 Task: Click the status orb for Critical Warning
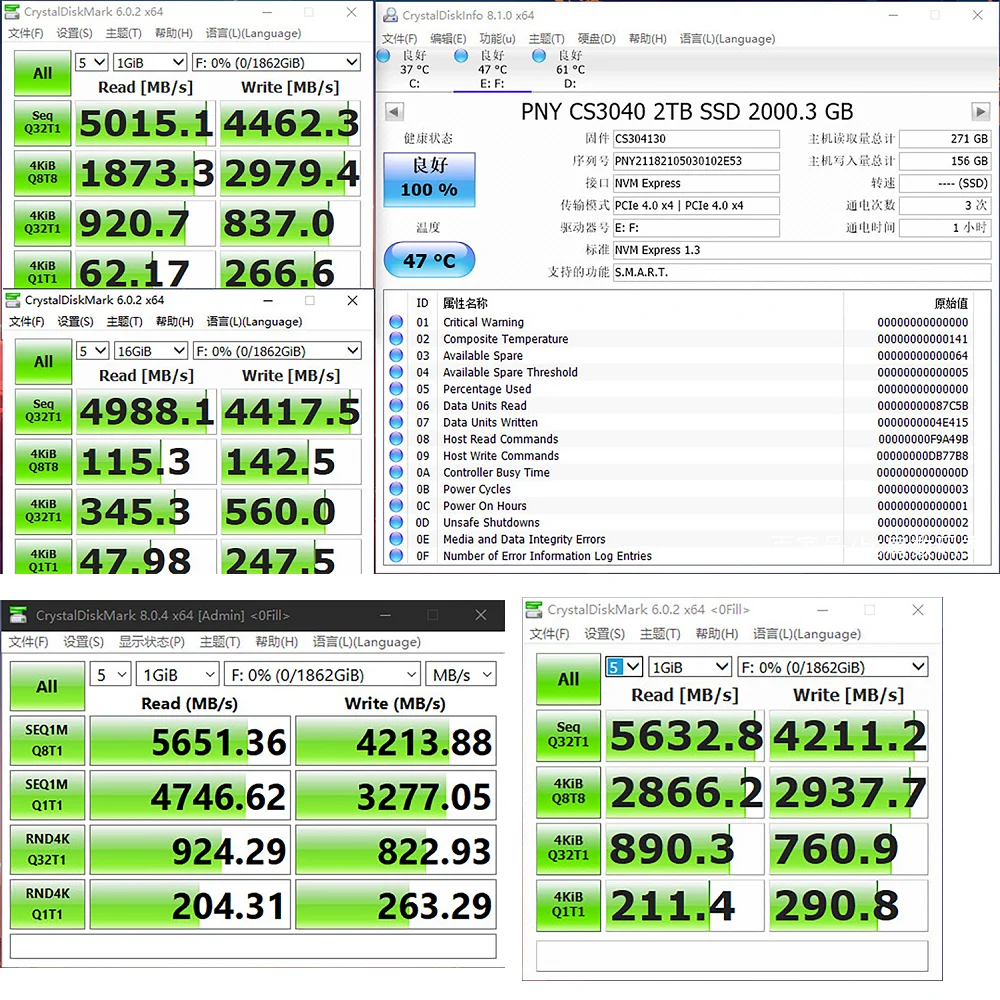396,321
